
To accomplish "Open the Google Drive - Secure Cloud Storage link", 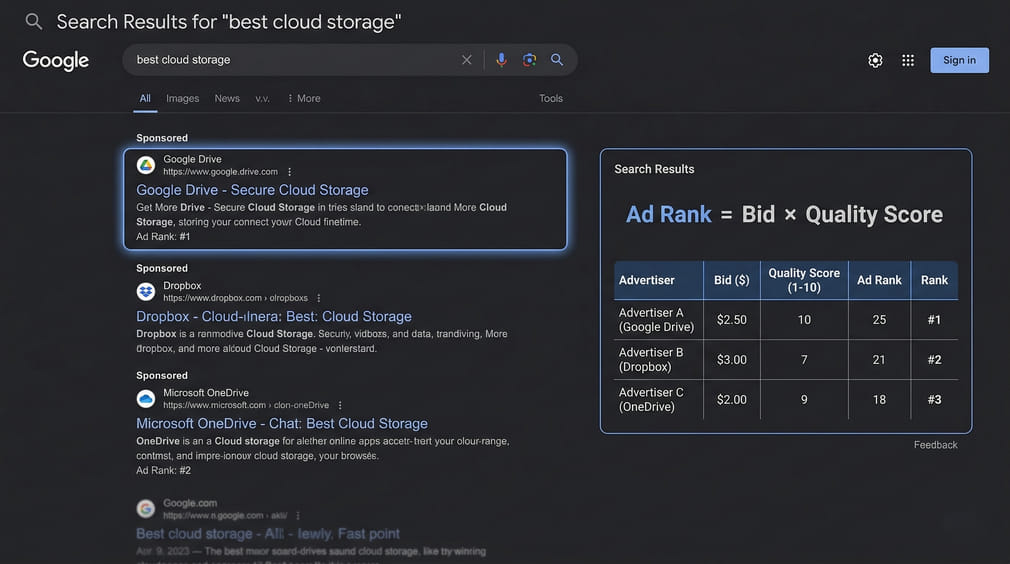I will pyautogui.click(x=252, y=190).
